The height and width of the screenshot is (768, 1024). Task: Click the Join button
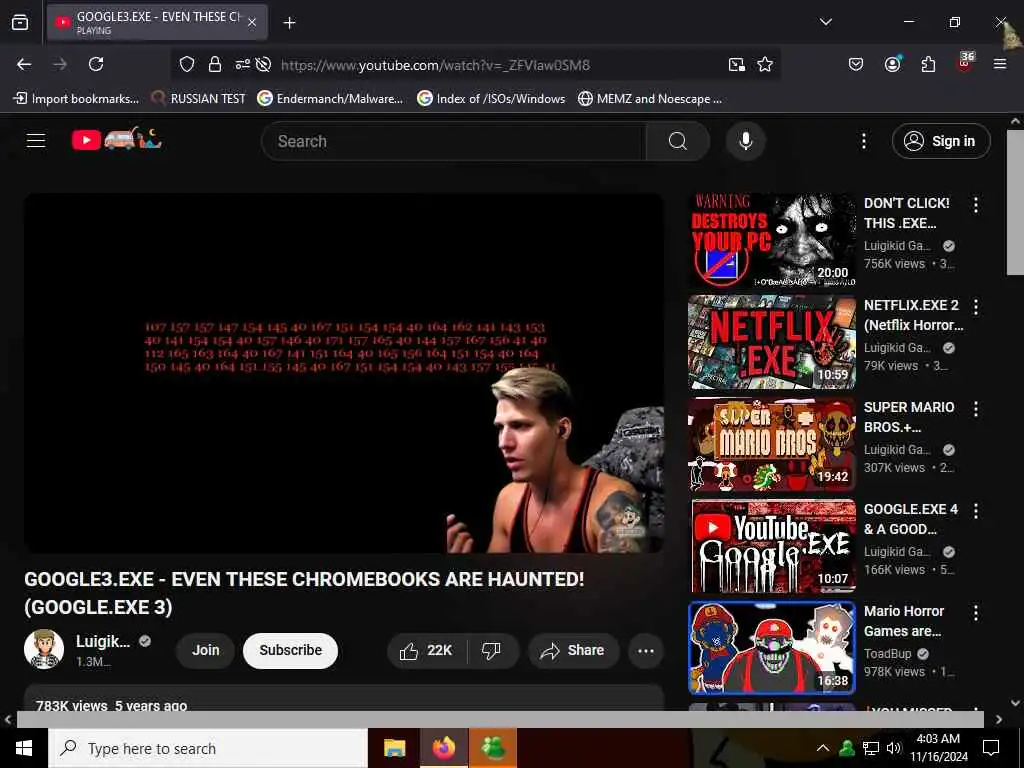pos(205,650)
